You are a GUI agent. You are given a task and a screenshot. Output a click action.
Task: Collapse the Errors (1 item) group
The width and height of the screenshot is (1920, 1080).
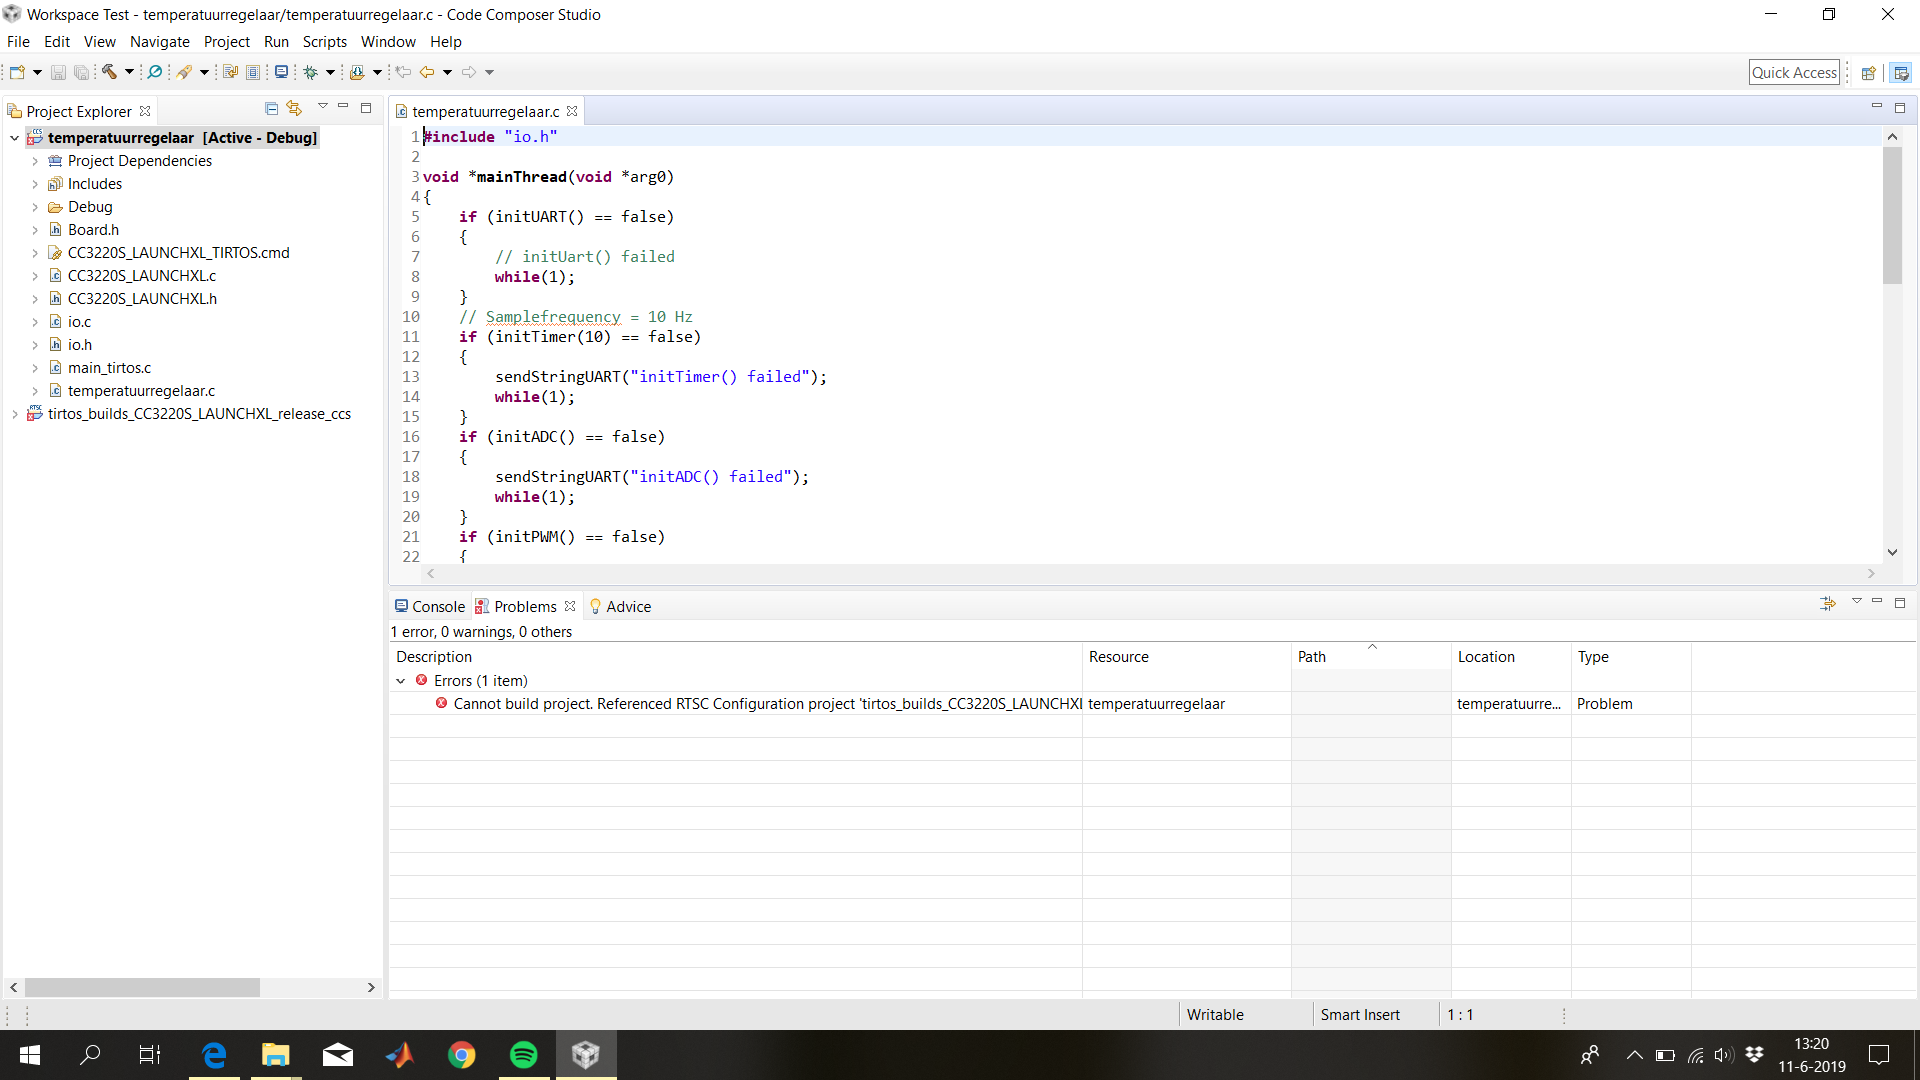pos(401,681)
